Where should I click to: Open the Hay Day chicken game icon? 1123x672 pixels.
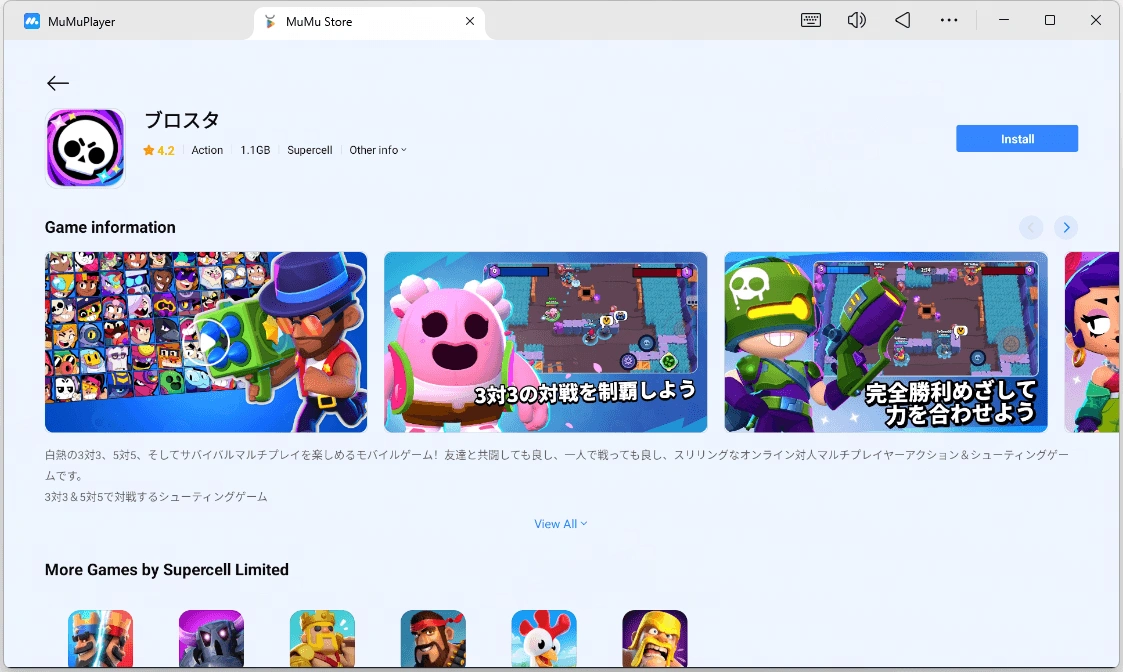pyautogui.click(x=544, y=639)
